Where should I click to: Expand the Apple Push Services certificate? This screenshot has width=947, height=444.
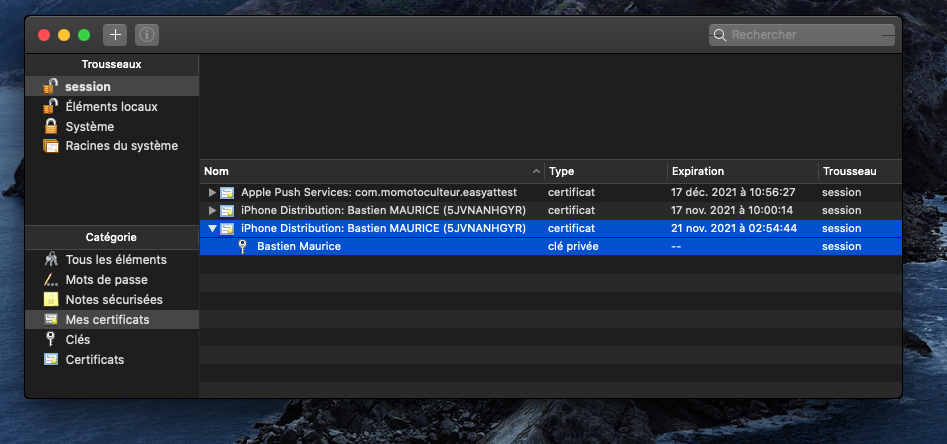tap(211, 192)
